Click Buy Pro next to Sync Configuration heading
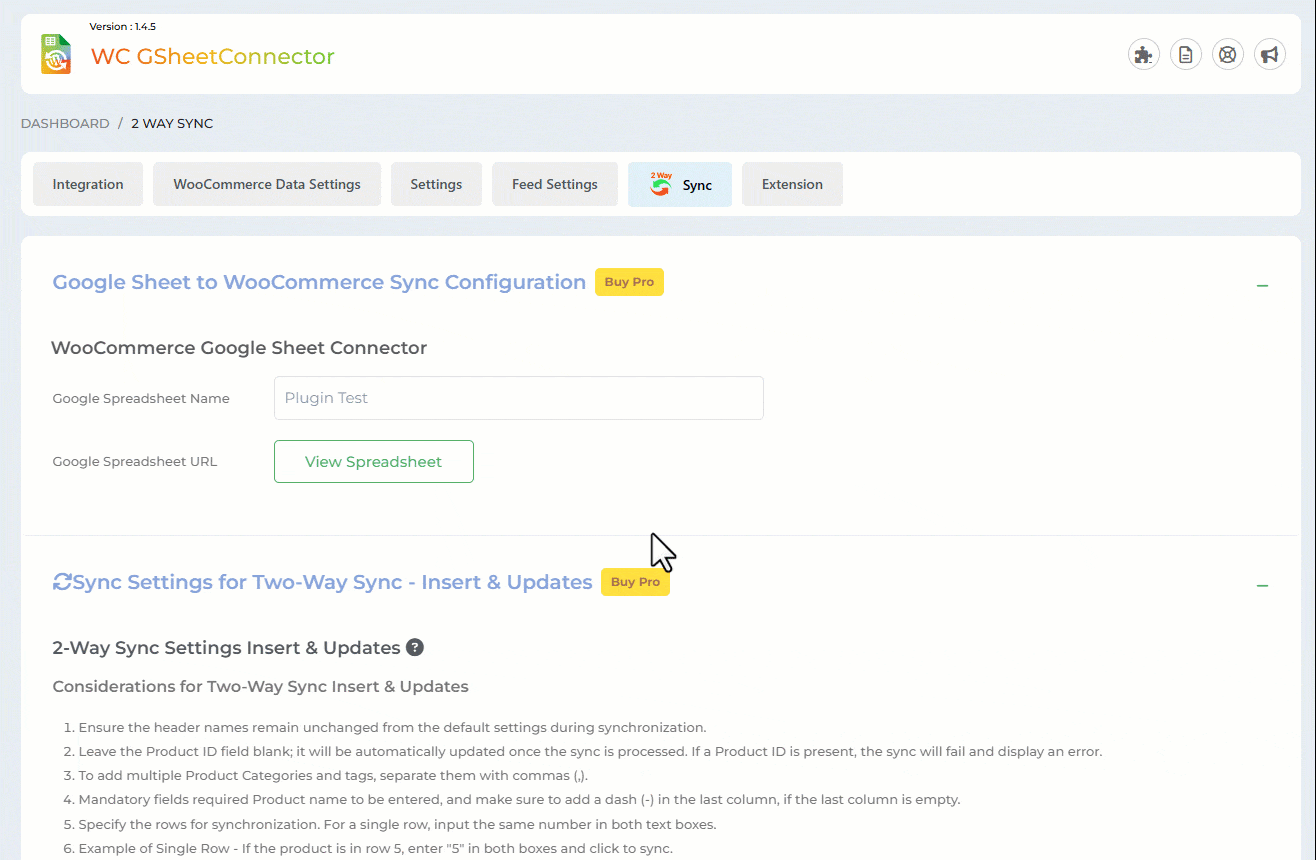This screenshot has width=1316, height=860. point(629,282)
